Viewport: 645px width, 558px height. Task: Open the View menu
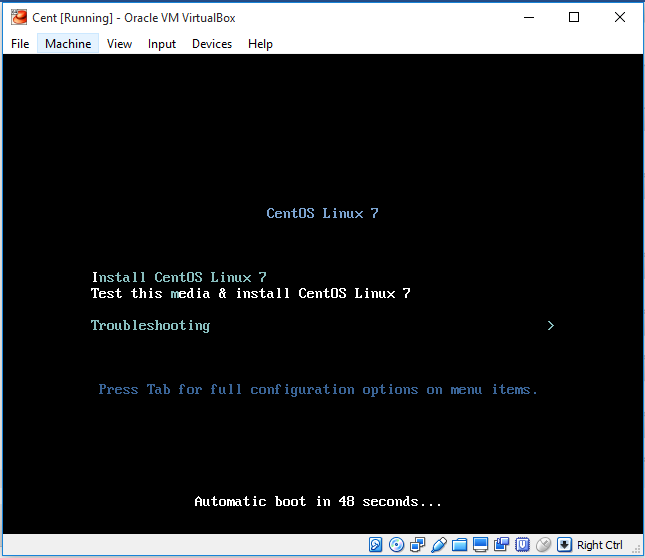[x=119, y=44]
